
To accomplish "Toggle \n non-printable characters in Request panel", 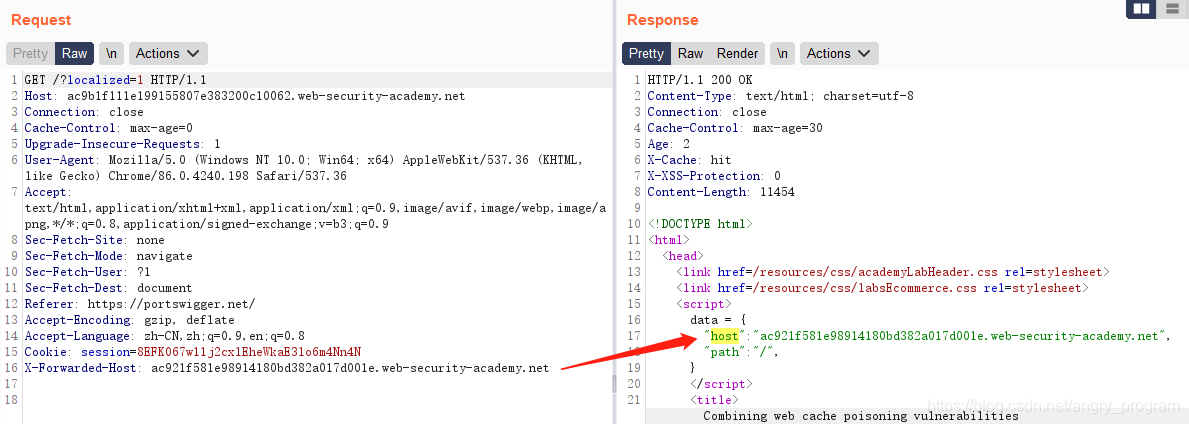I will pyautogui.click(x=111, y=53).
